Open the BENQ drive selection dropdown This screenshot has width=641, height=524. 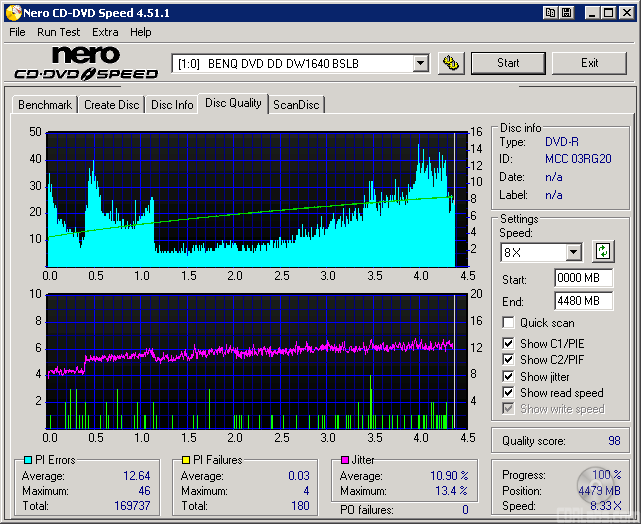tap(420, 64)
